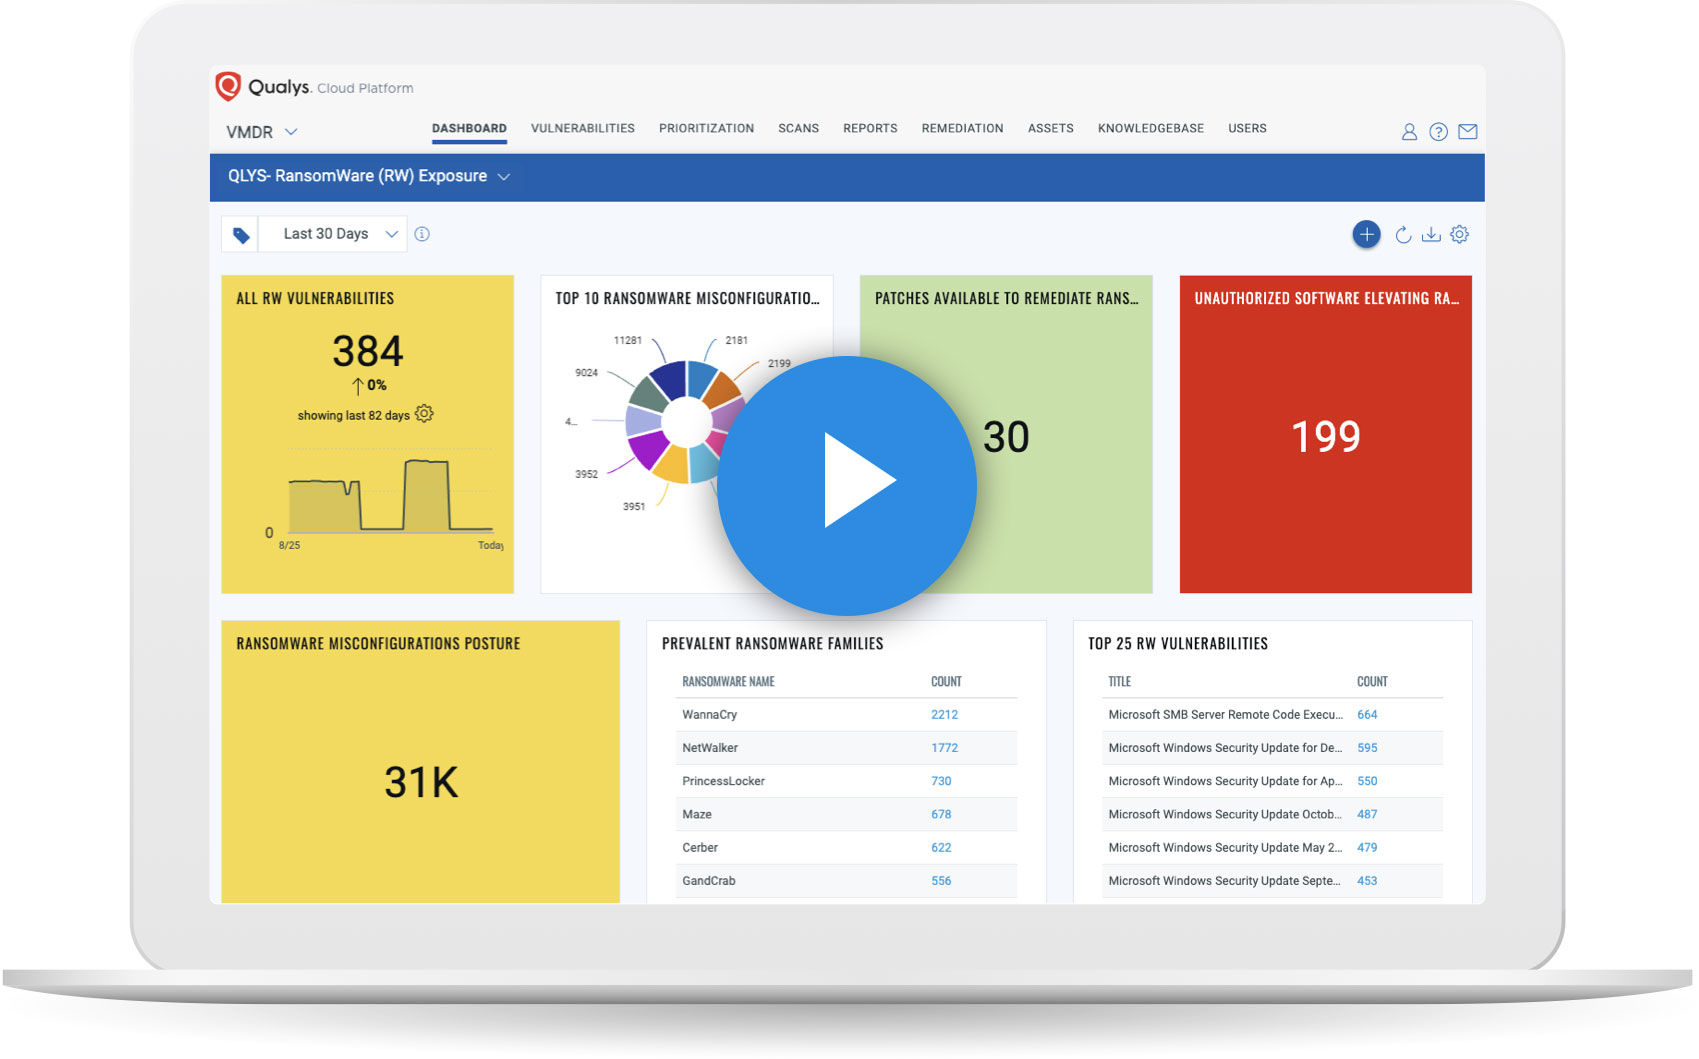Click the Microsoft Windows Security Update Septe... title

coord(1224,881)
